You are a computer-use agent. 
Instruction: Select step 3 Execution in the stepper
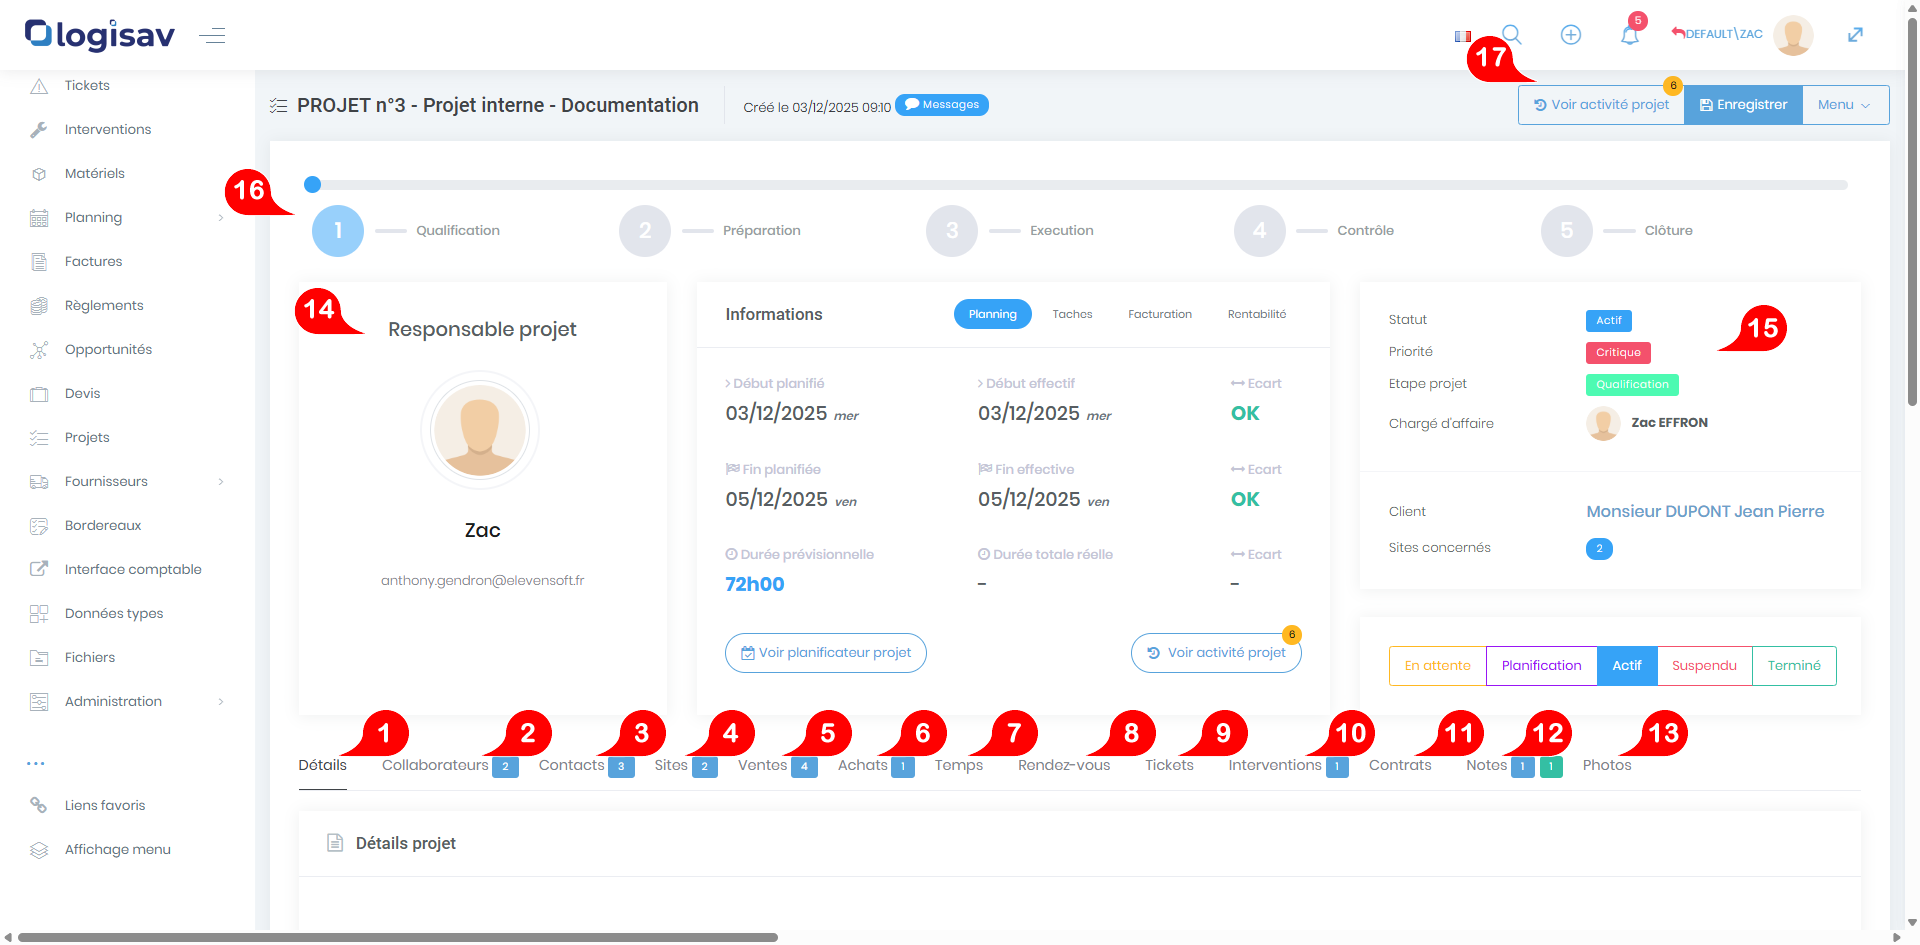[952, 231]
